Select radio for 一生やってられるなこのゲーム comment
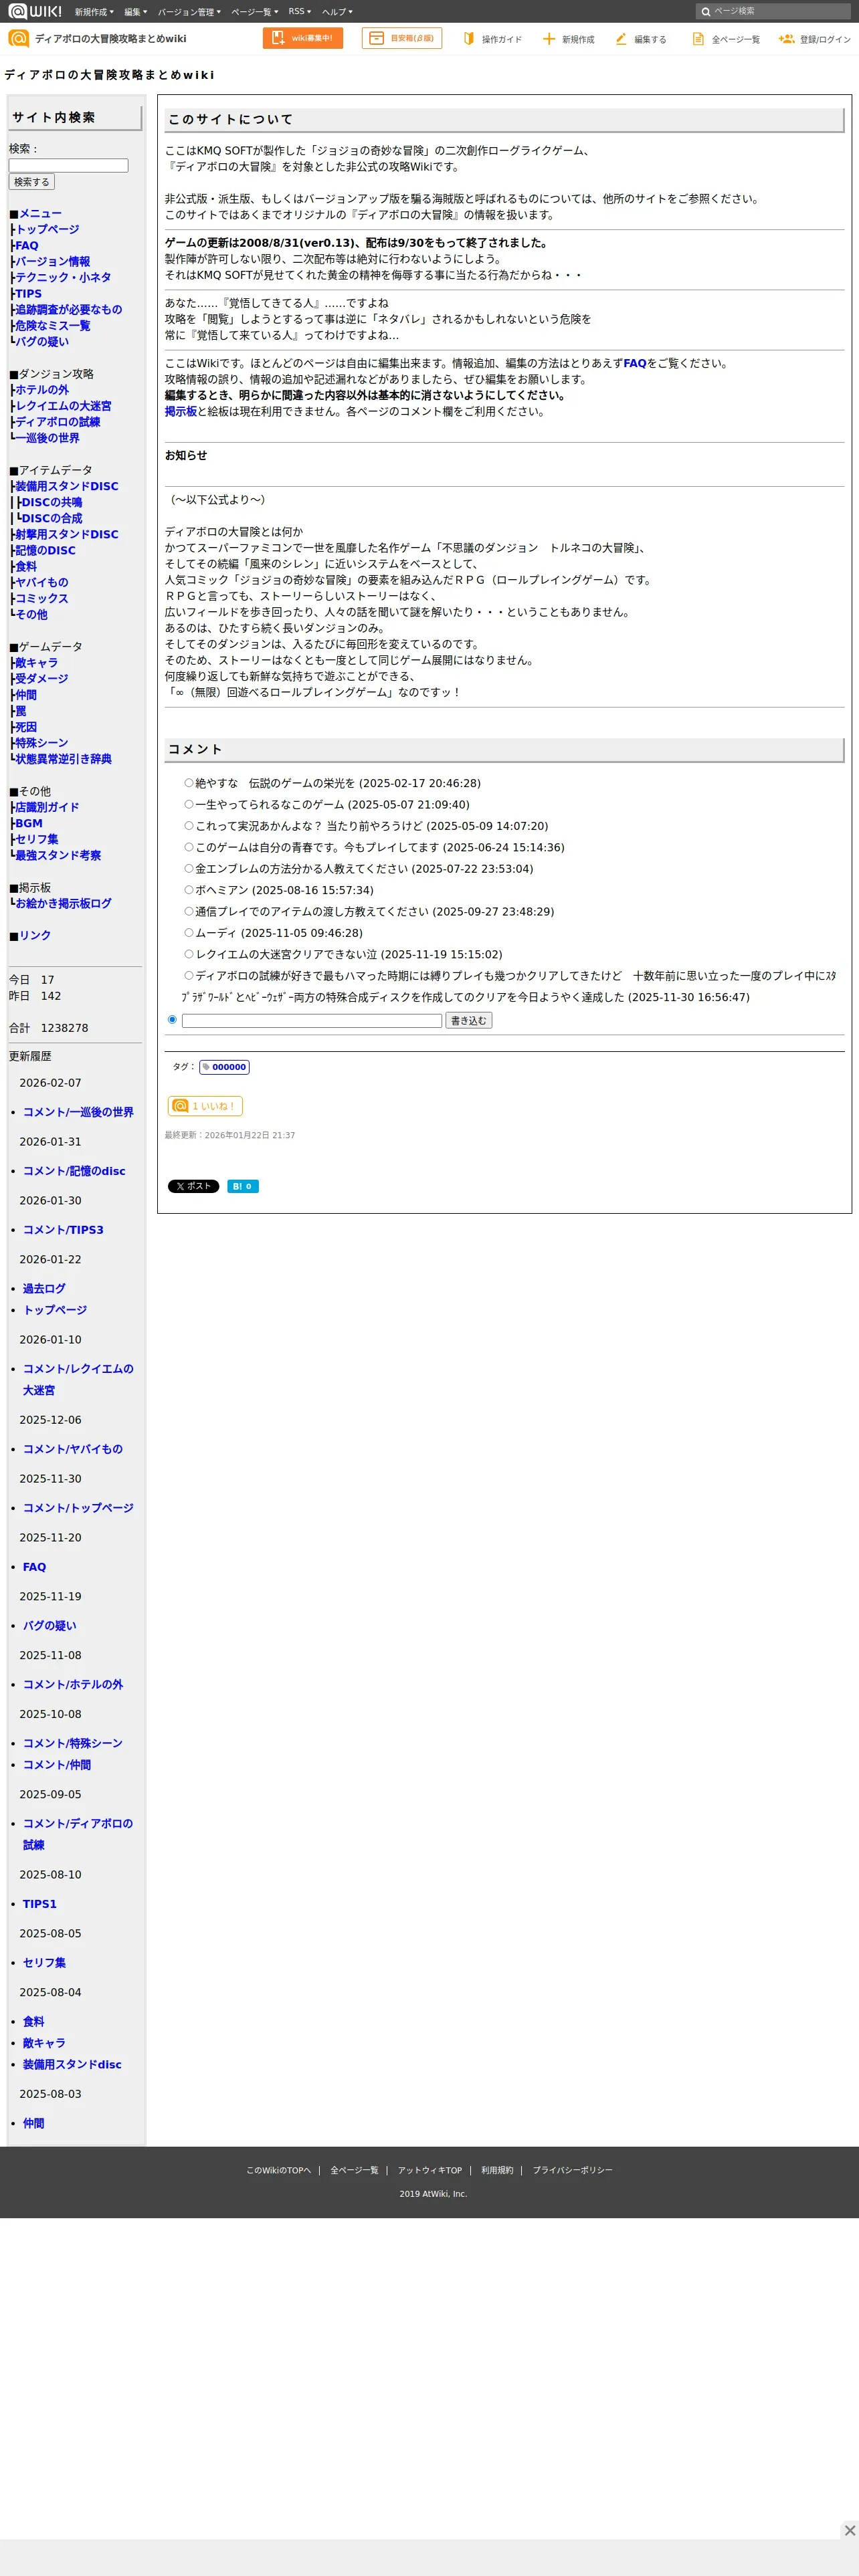This screenshot has width=859, height=2576. tap(188, 804)
